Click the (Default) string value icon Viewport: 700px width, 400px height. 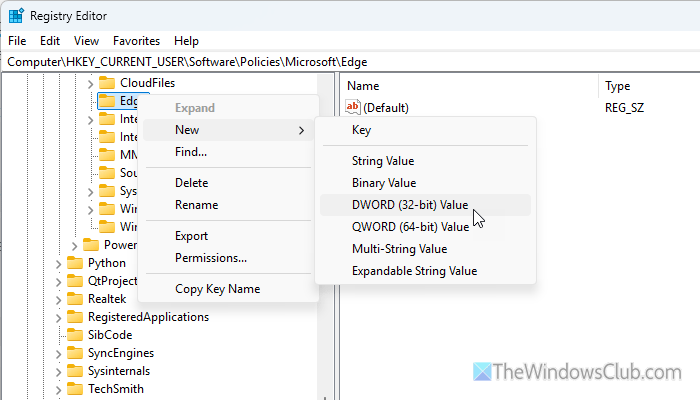[x=352, y=107]
